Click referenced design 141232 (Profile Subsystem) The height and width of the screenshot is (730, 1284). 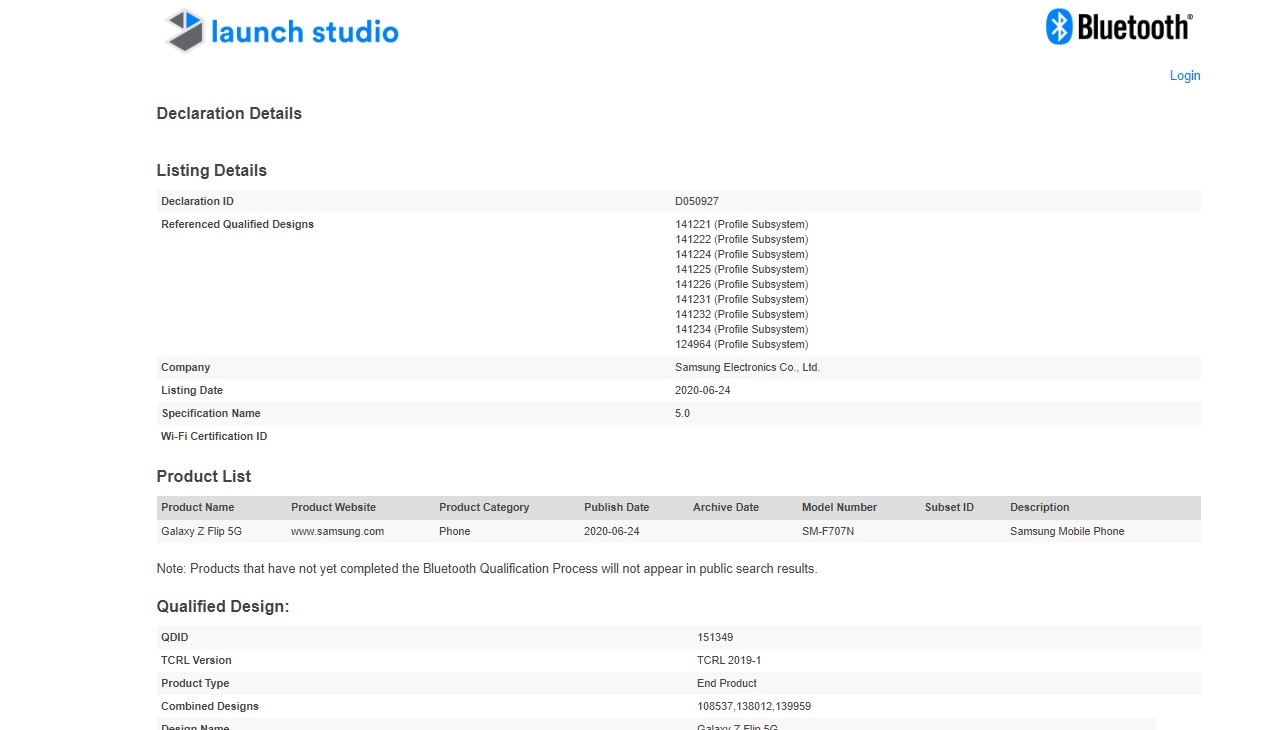tap(742, 315)
